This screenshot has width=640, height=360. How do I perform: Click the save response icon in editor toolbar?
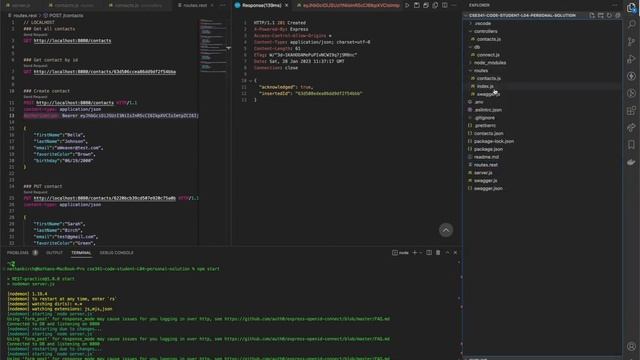[416, 5]
